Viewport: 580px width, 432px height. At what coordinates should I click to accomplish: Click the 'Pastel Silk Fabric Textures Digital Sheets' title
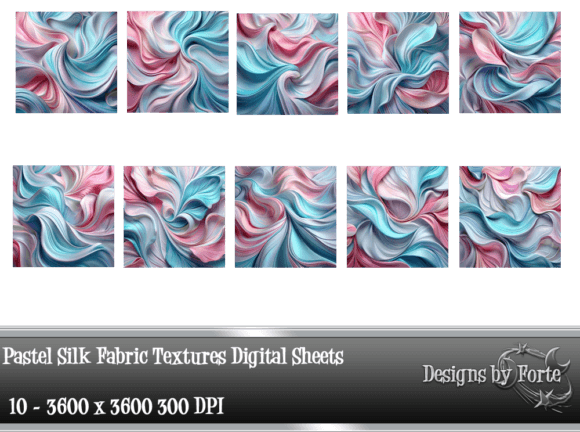coord(173,357)
